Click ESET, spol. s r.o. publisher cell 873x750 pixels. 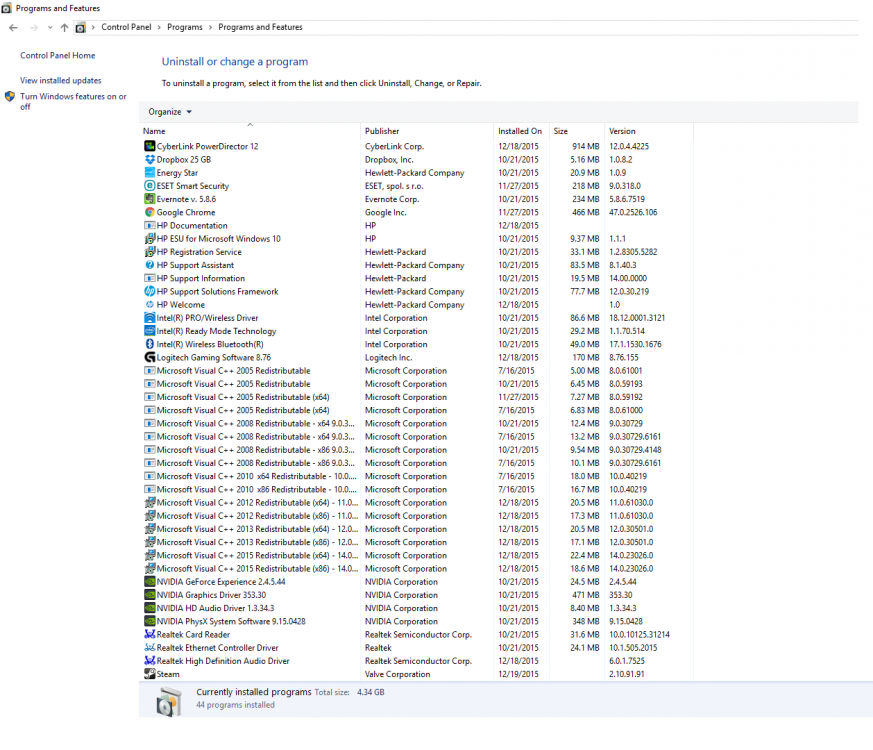click(394, 185)
